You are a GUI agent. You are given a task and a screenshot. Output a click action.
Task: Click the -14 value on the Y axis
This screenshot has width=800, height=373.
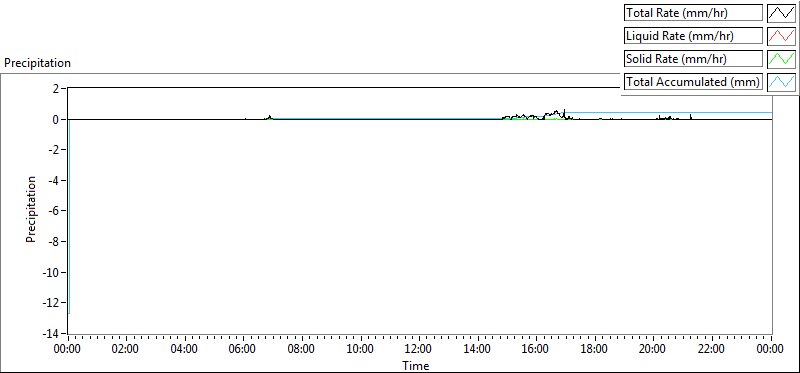[51, 334]
